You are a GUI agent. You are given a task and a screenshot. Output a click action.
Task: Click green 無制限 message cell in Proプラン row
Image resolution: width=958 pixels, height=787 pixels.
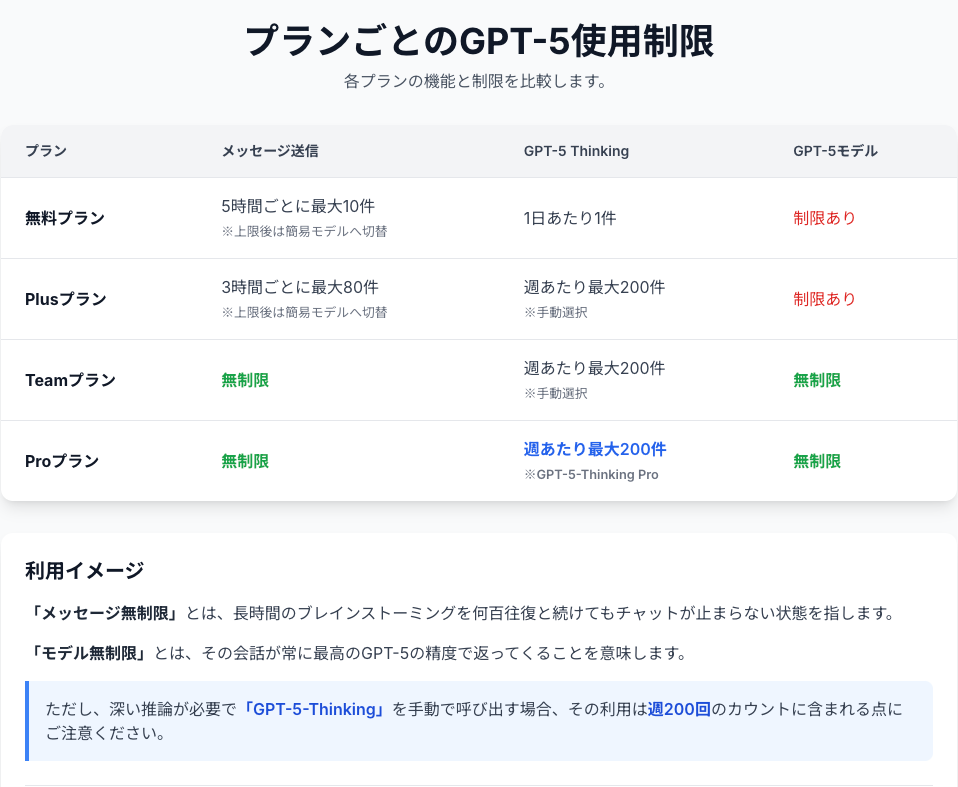point(245,461)
